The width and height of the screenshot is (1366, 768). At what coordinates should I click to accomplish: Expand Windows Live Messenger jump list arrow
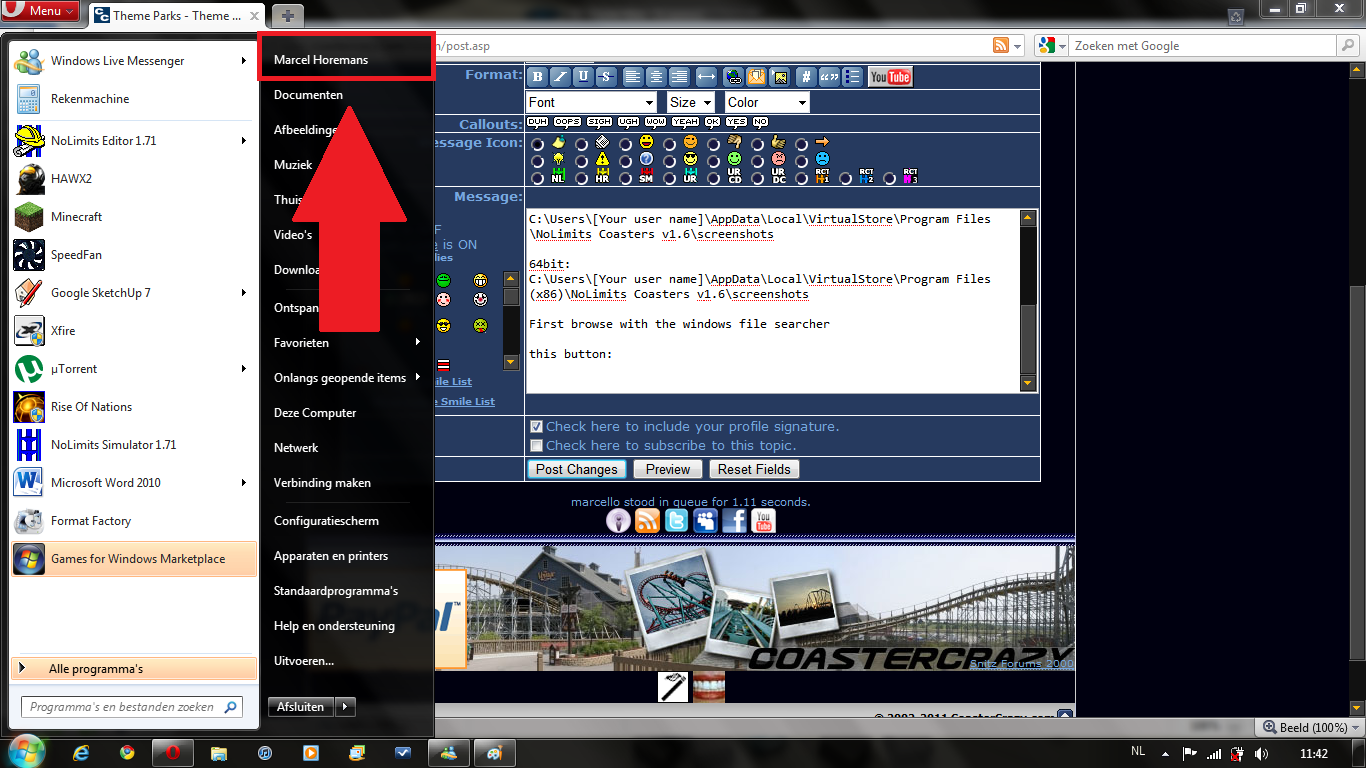[244, 61]
